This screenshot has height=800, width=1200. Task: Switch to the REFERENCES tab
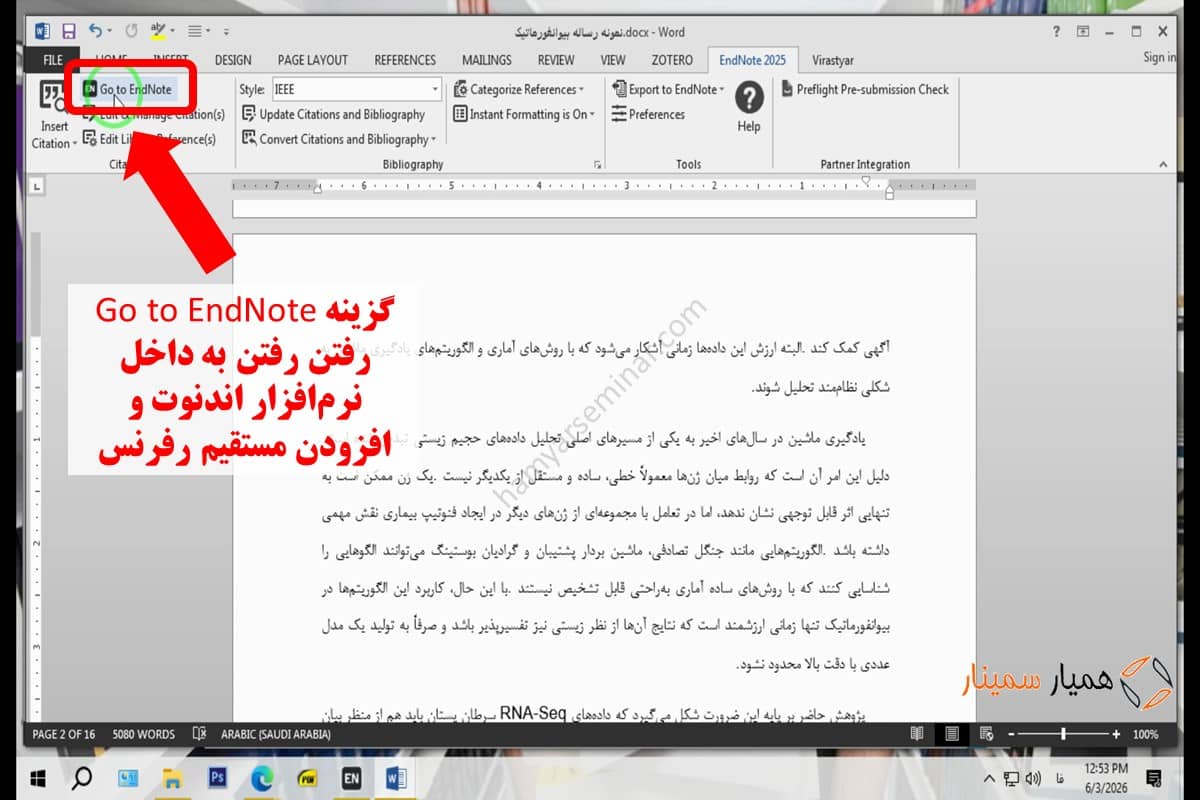pyautogui.click(x=405, y=60)
